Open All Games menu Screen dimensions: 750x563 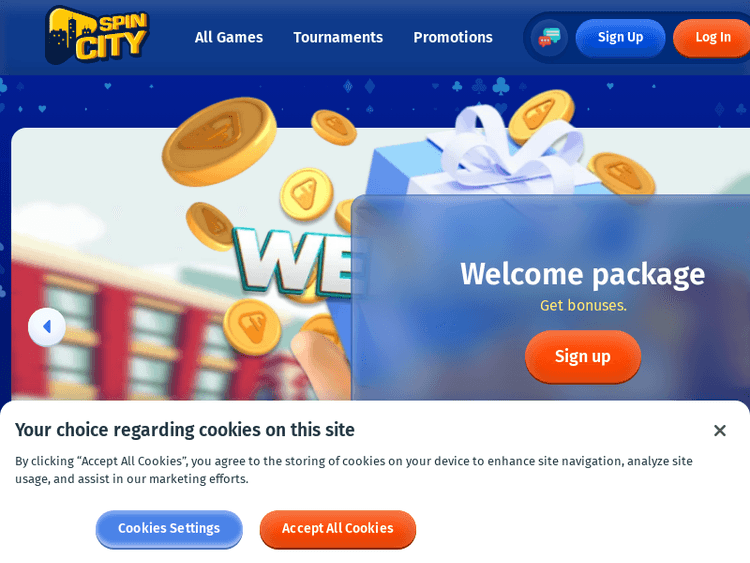point(229,37)
